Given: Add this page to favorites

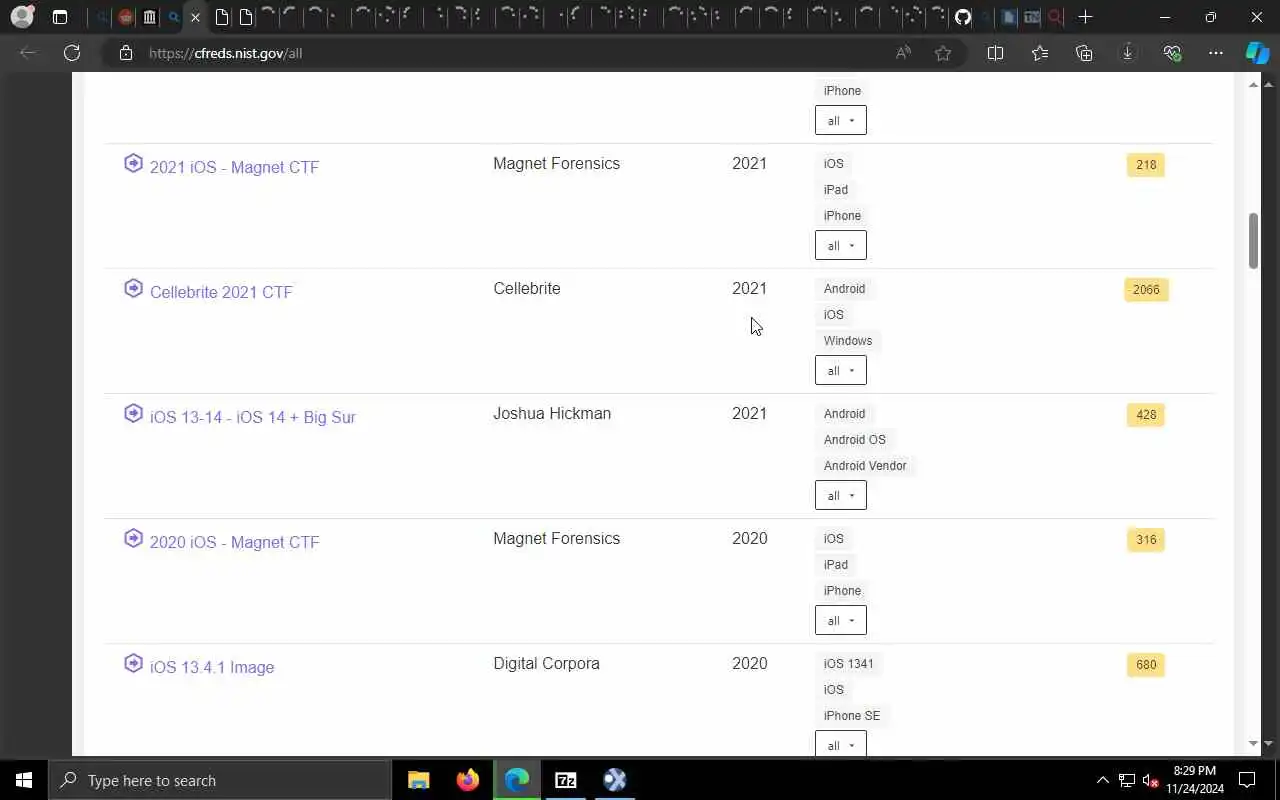Looking at the screenshot, I should pyautogui.click(x=943, y=53).
